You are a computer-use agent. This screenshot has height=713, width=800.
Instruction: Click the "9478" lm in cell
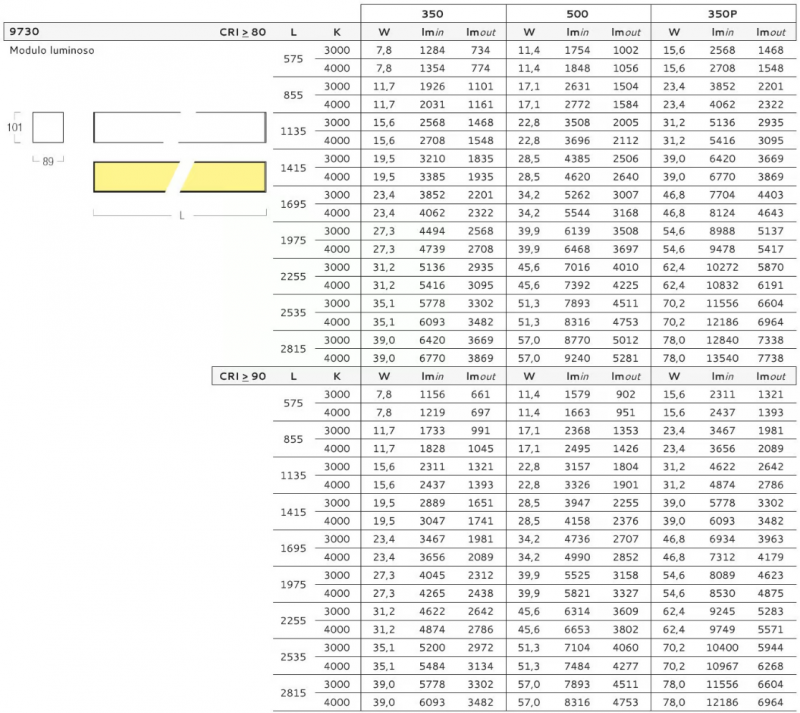tap(722, 249)
